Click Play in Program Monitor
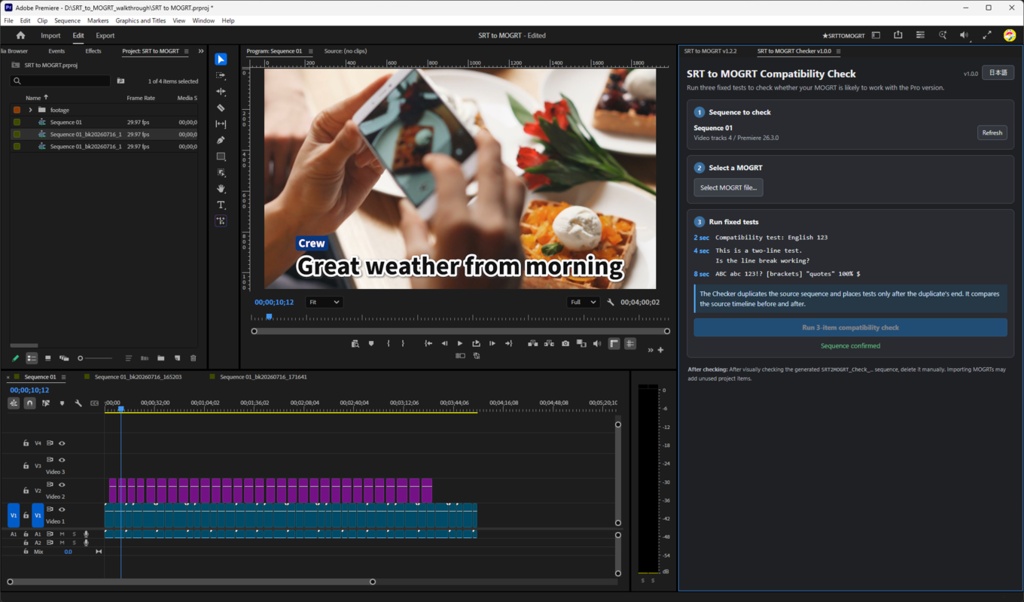 pos(460,343)
